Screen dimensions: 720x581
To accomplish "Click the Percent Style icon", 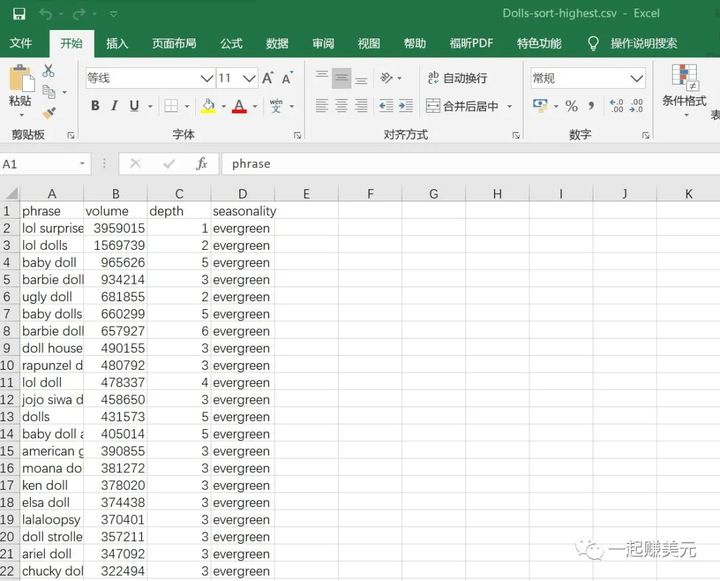I will pos(571,106).
